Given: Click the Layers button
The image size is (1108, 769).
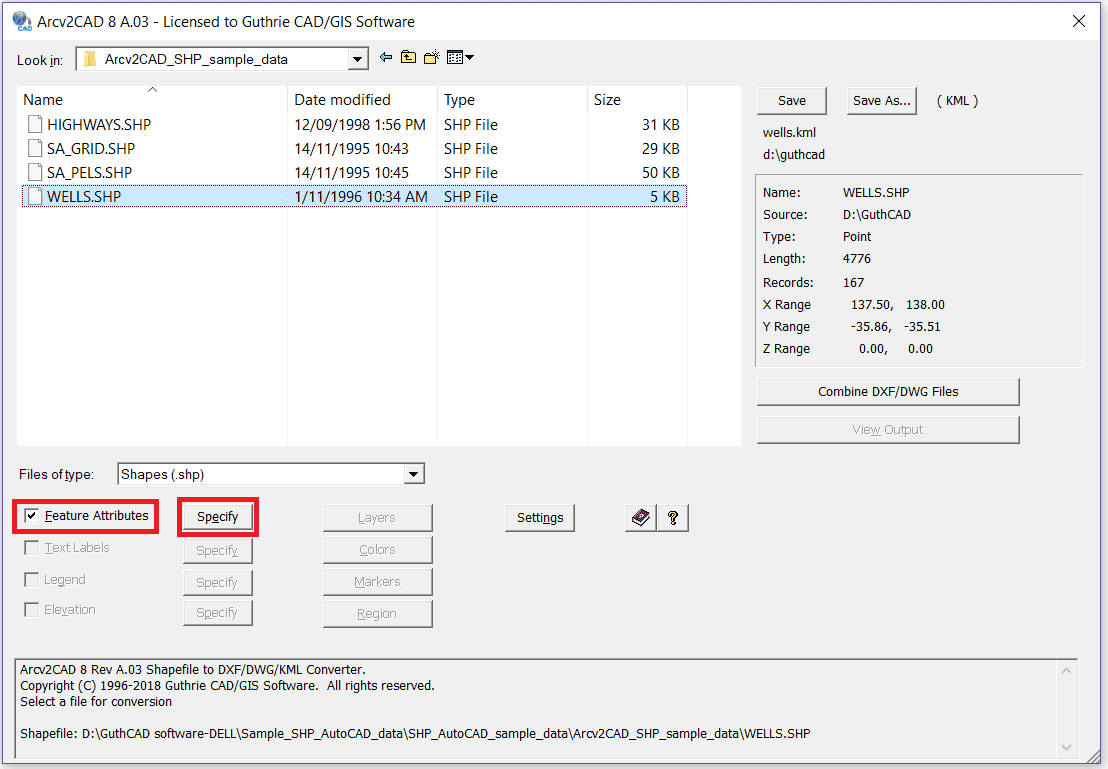Looking at the screenshot, I should coord(377,518).
